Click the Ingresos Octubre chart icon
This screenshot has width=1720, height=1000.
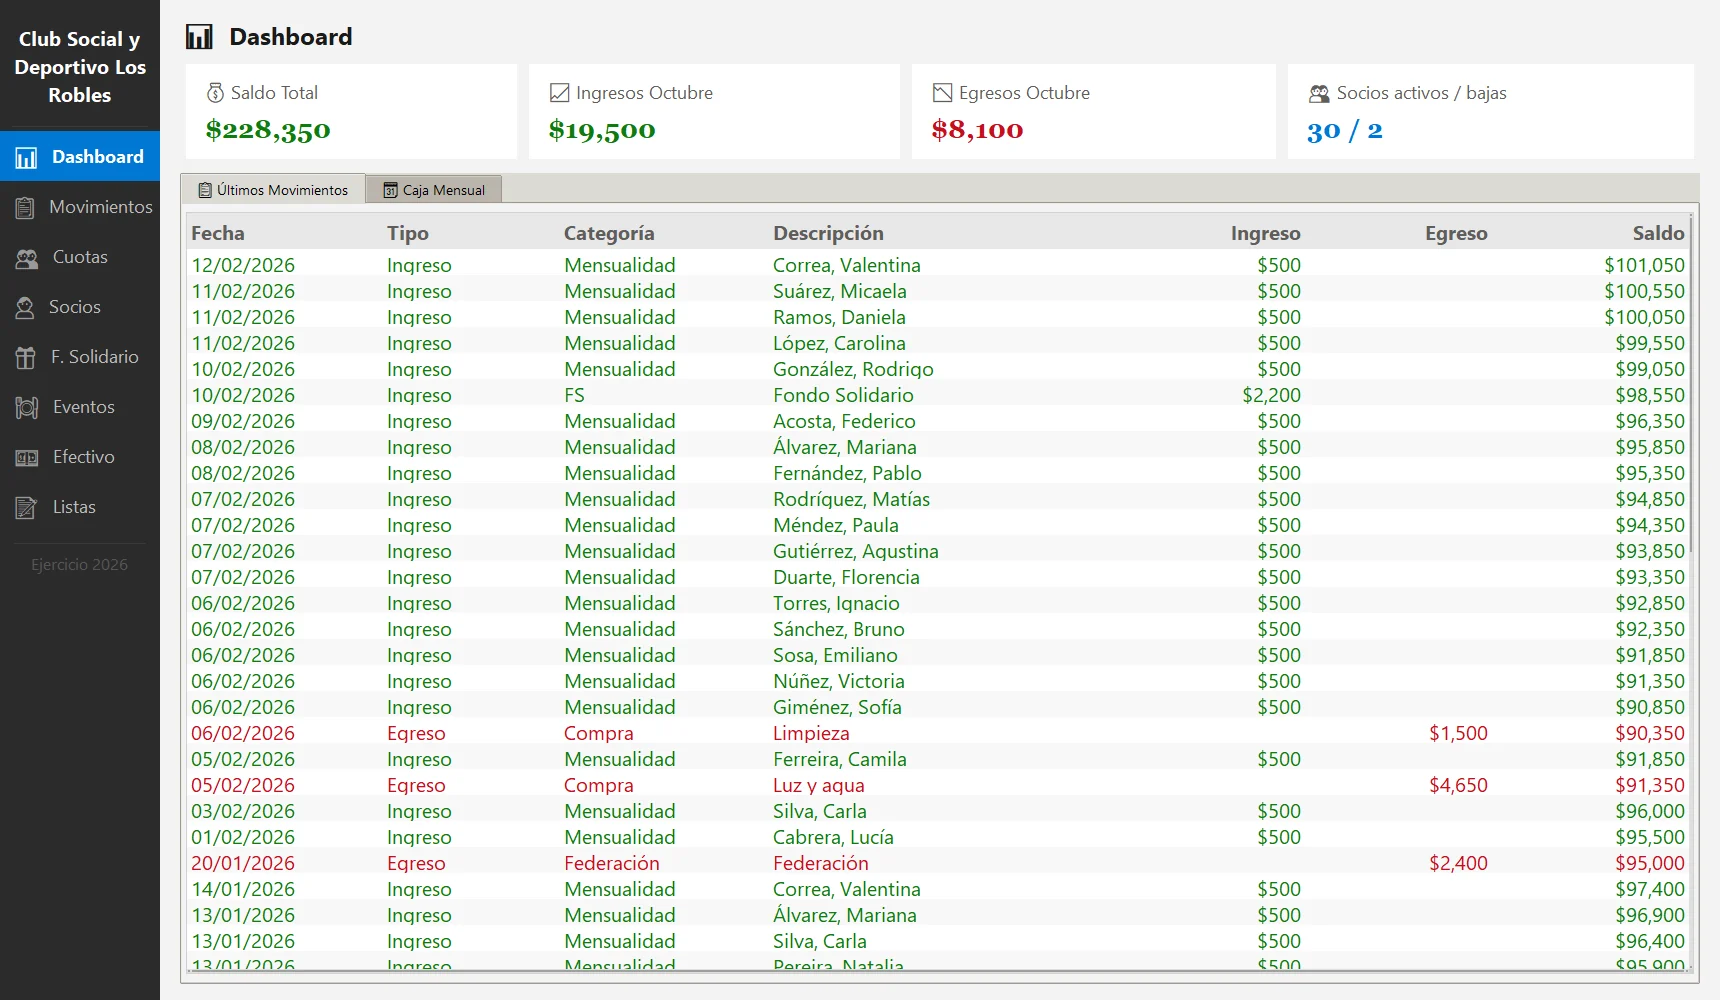coord(559,93)
